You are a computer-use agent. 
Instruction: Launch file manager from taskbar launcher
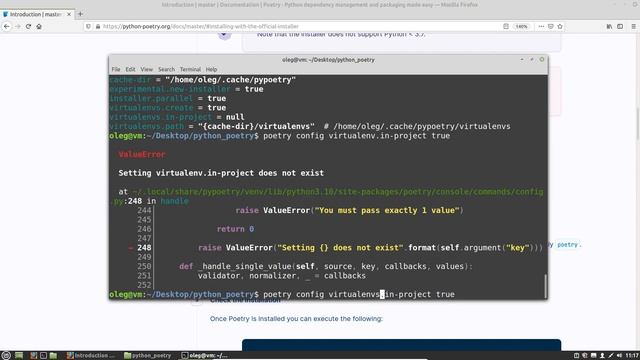click(x=53, y=356)
